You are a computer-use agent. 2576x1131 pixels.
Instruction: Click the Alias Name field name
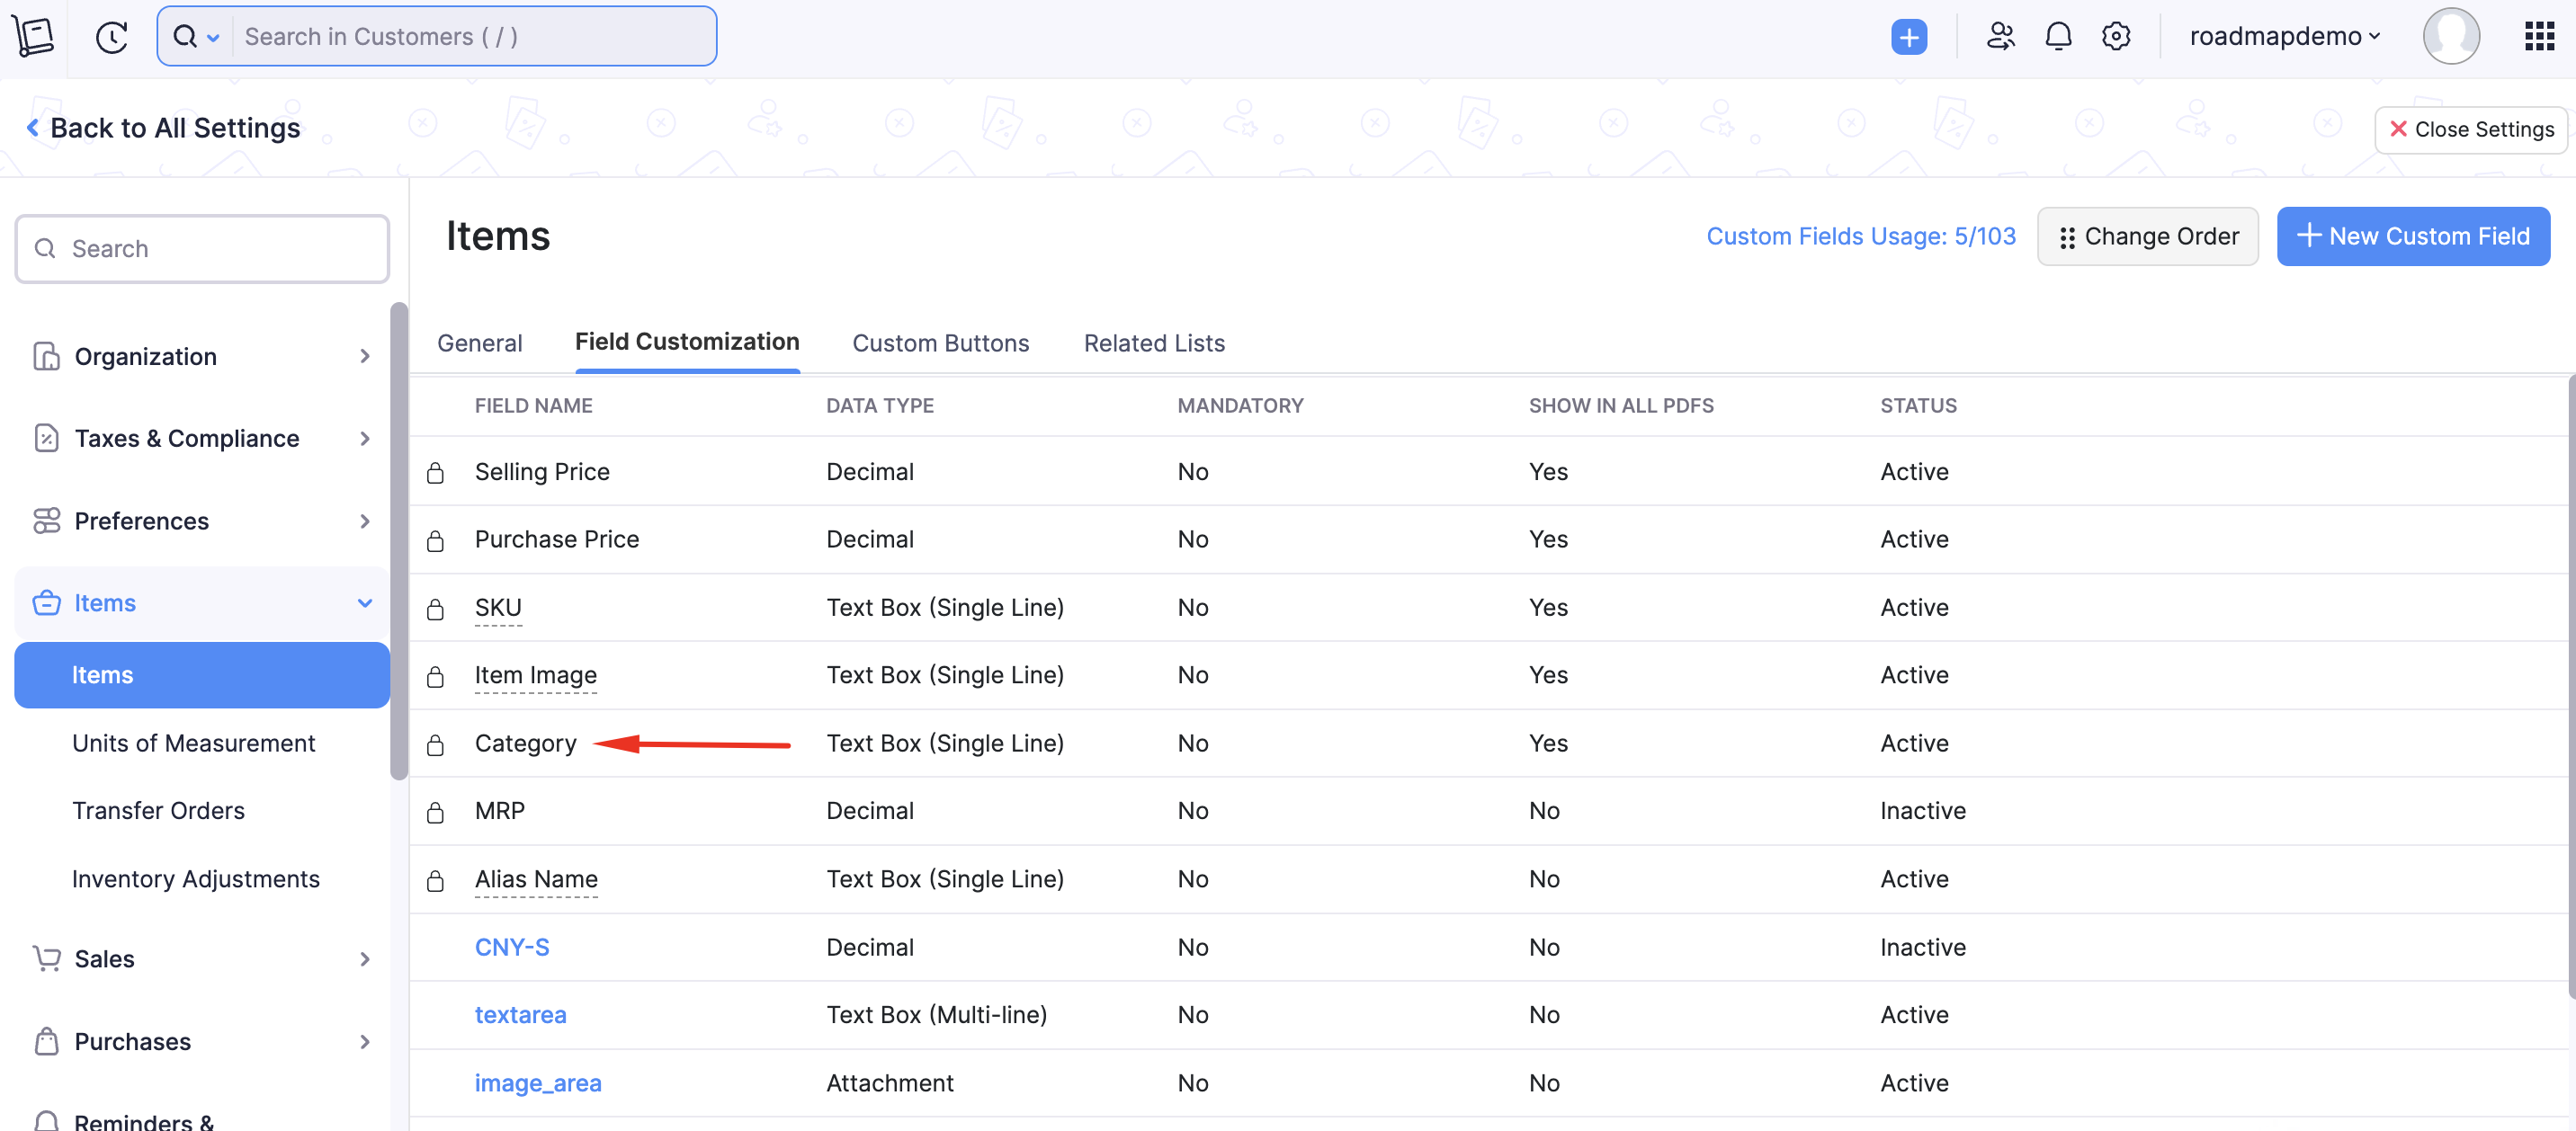[536, 879]
